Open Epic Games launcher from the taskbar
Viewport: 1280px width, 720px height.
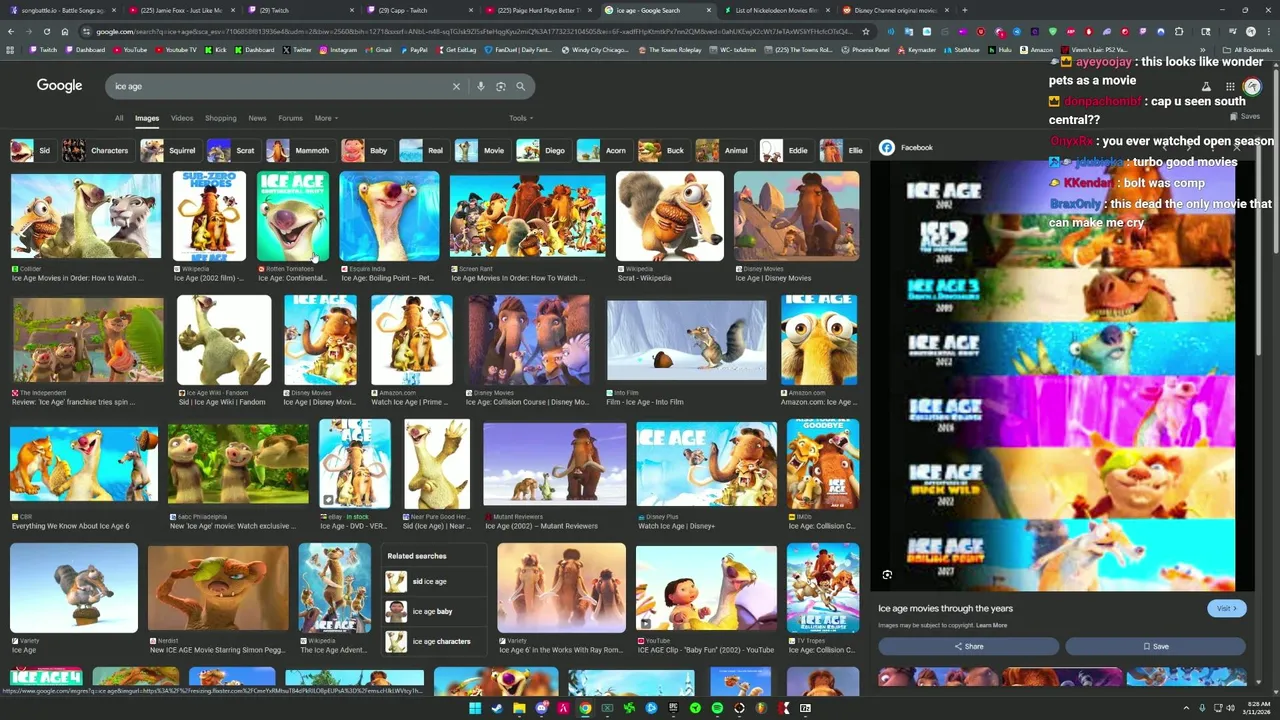point(673,708)
